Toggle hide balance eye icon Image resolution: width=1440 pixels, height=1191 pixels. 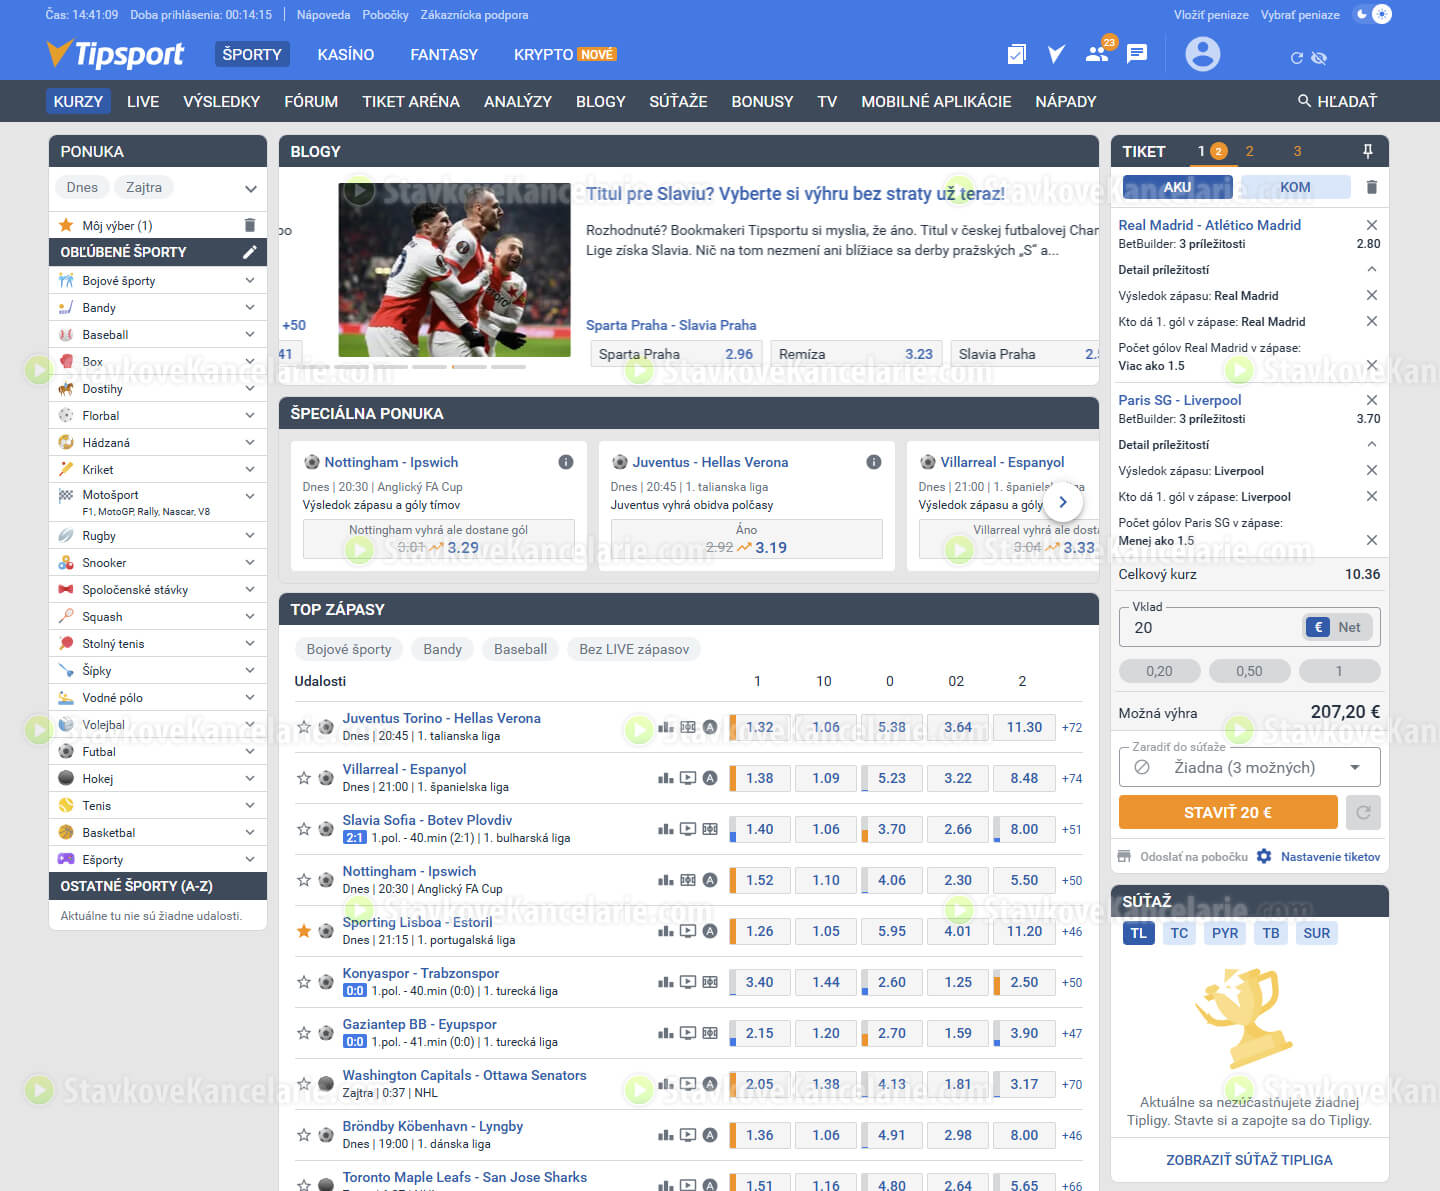point(1319,58)
